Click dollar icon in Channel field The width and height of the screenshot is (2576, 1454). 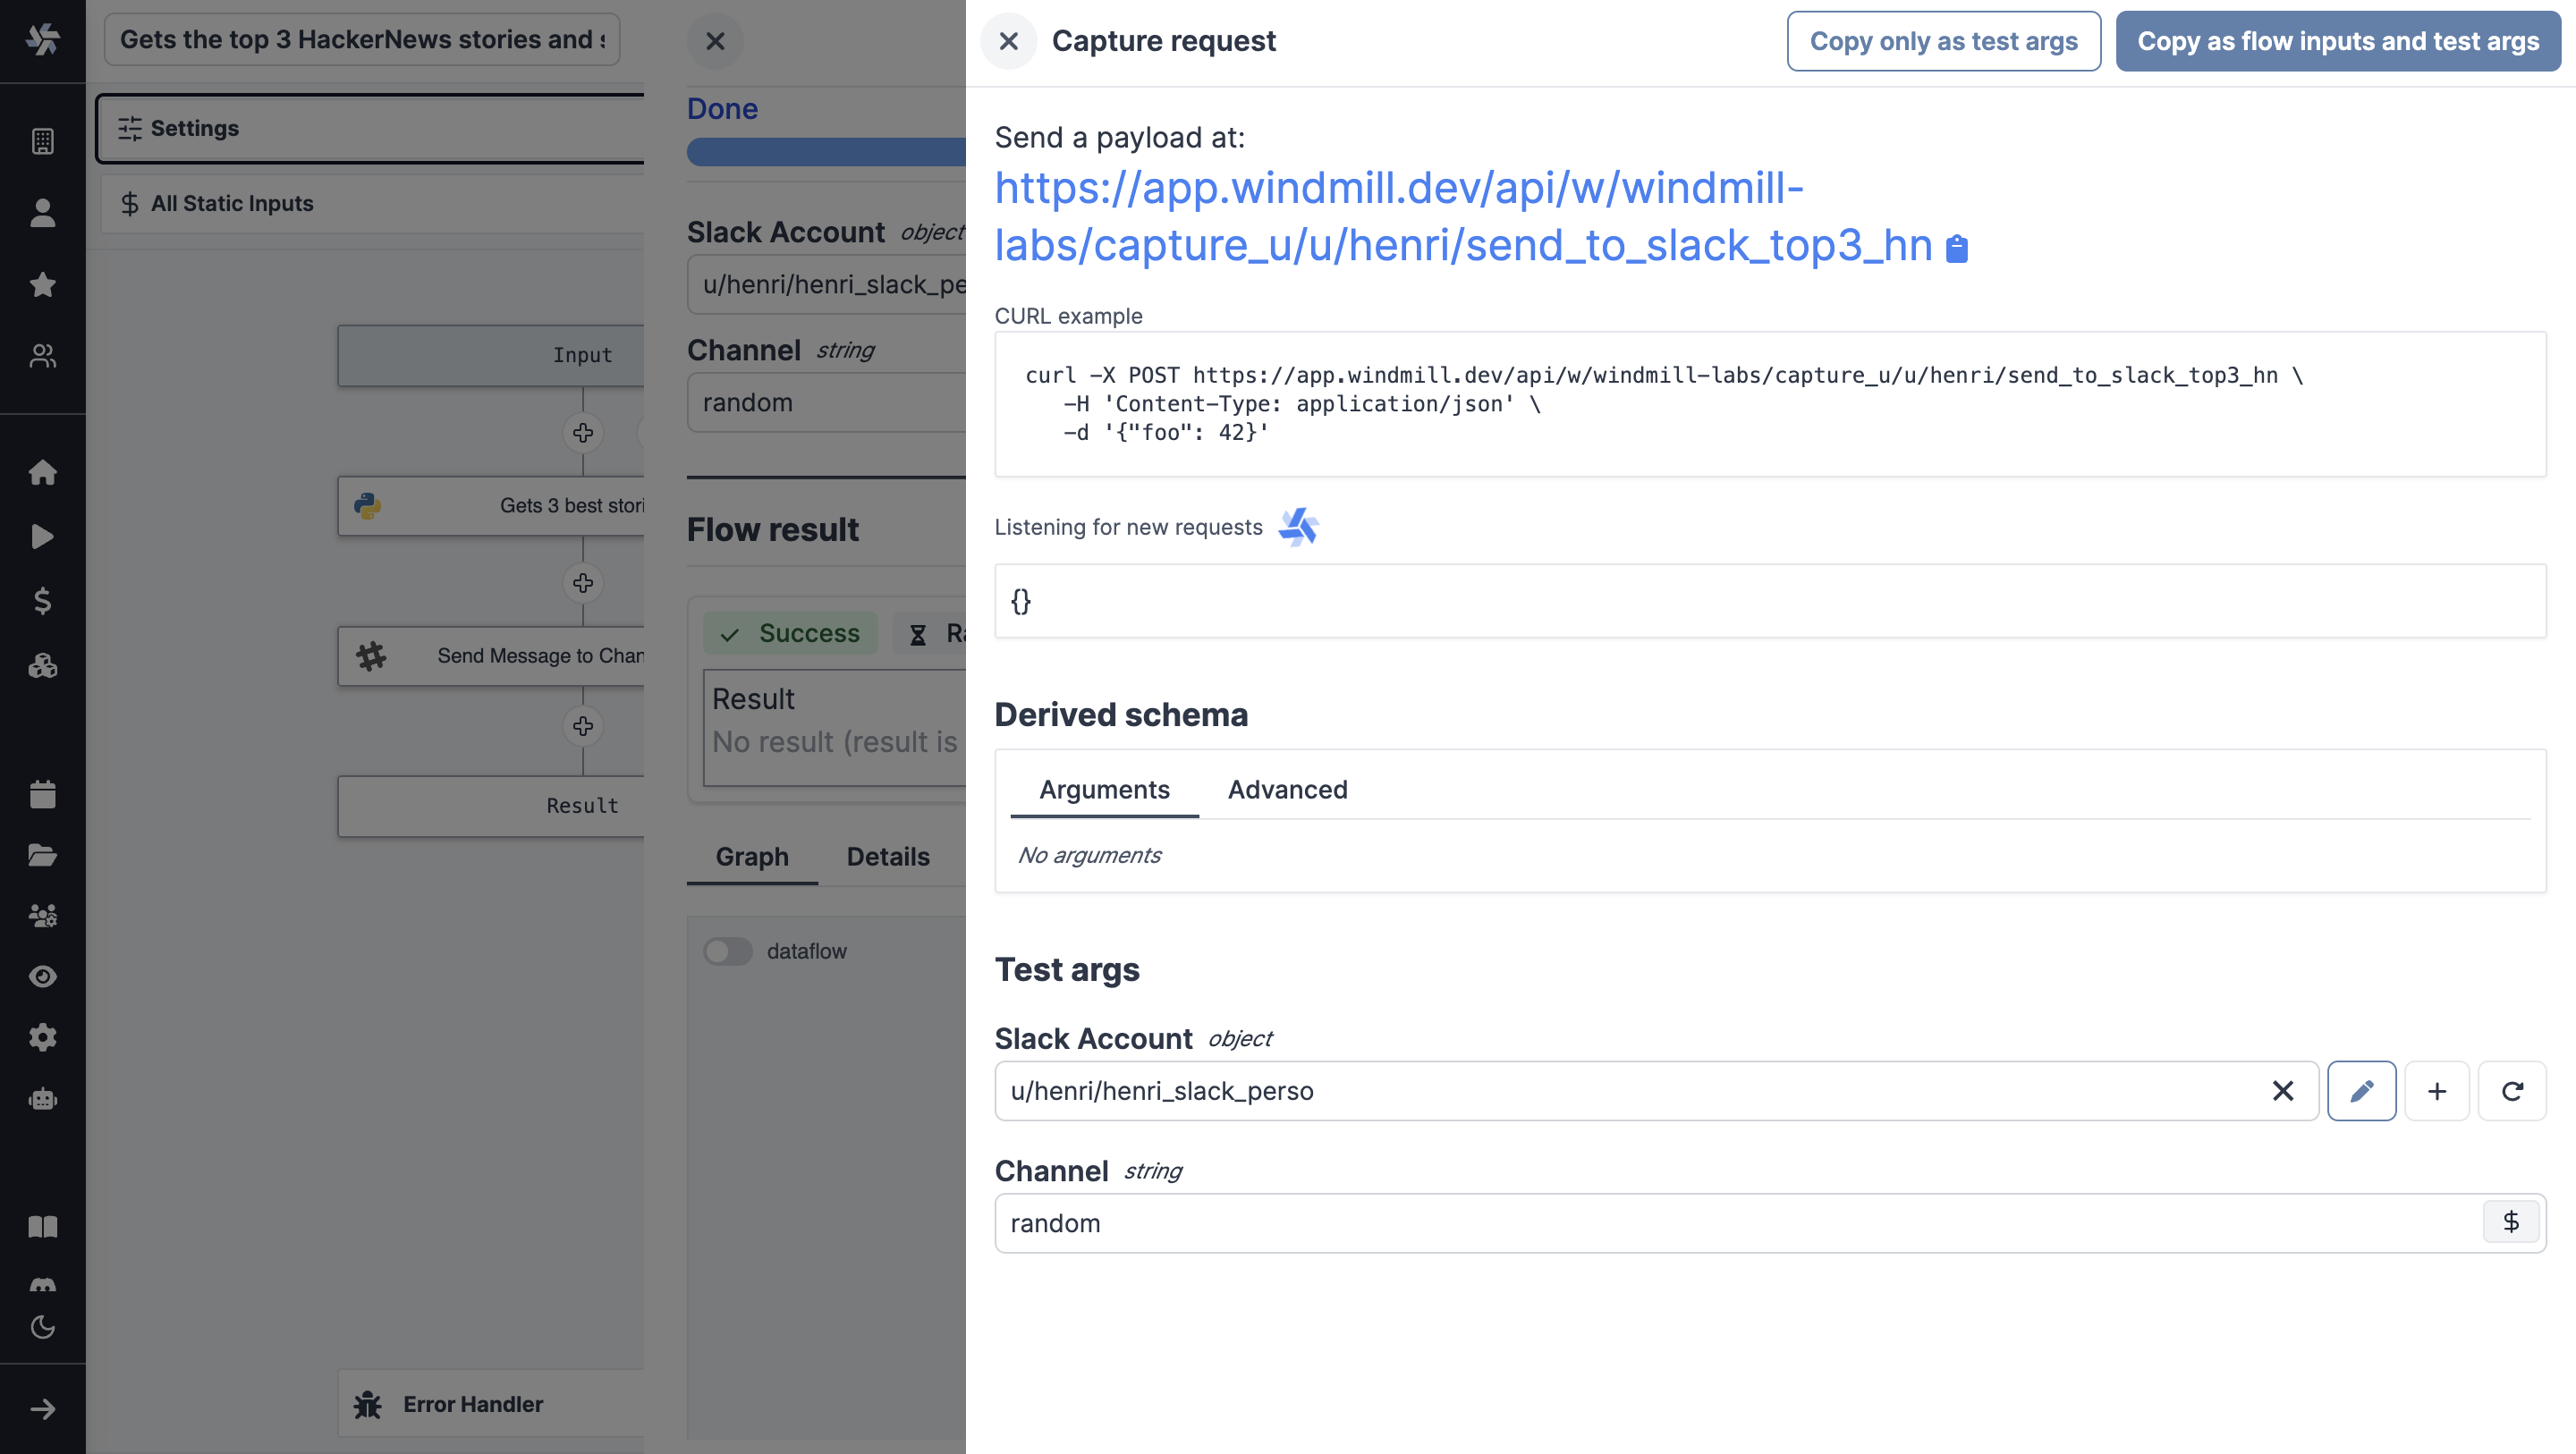(2510, 1221)
